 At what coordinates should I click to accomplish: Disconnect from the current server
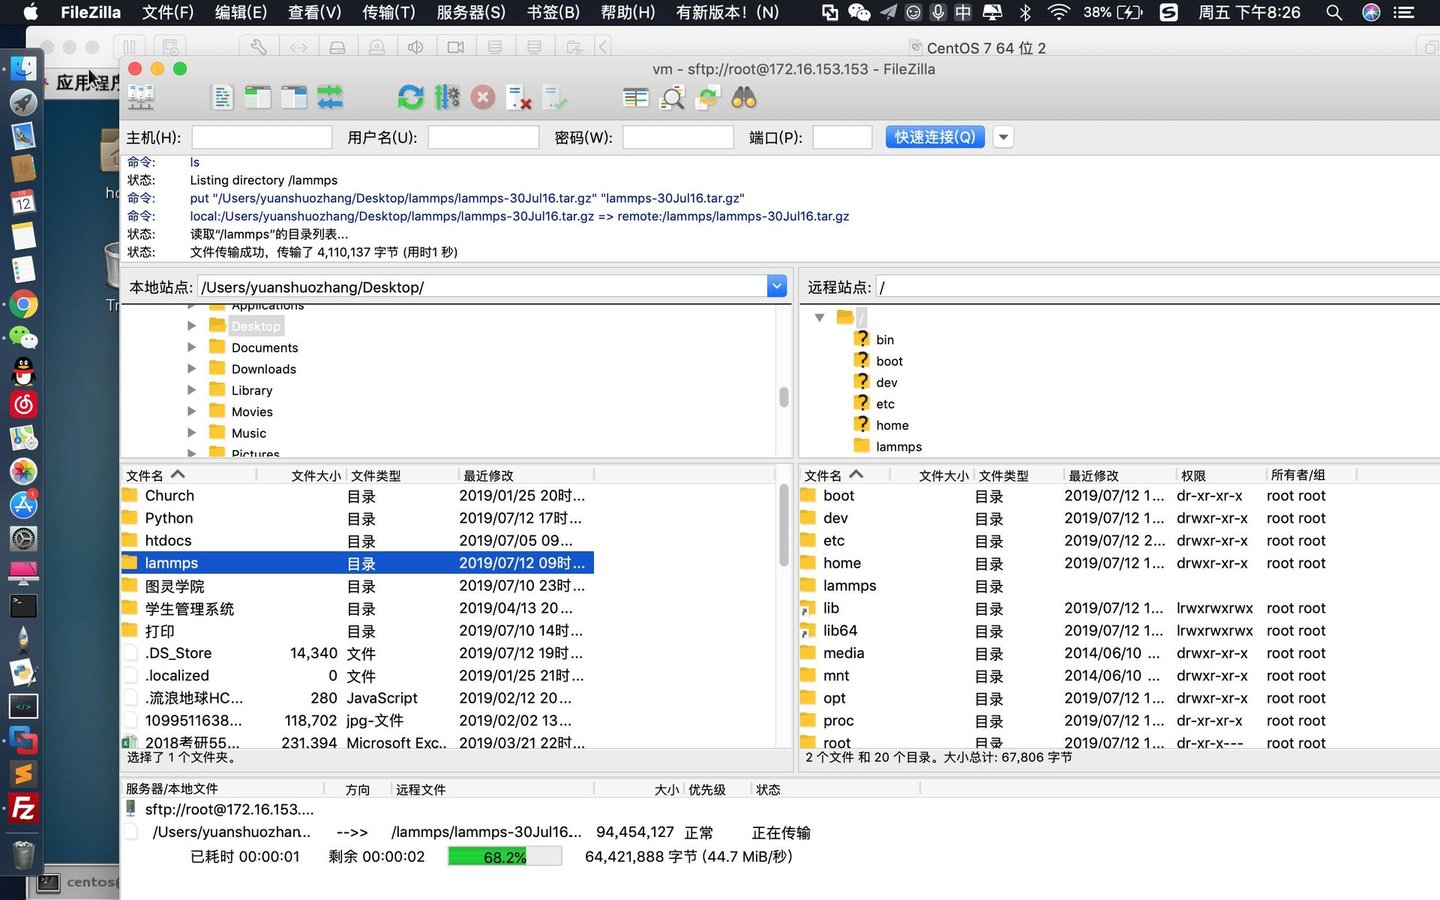pos(517,97)
